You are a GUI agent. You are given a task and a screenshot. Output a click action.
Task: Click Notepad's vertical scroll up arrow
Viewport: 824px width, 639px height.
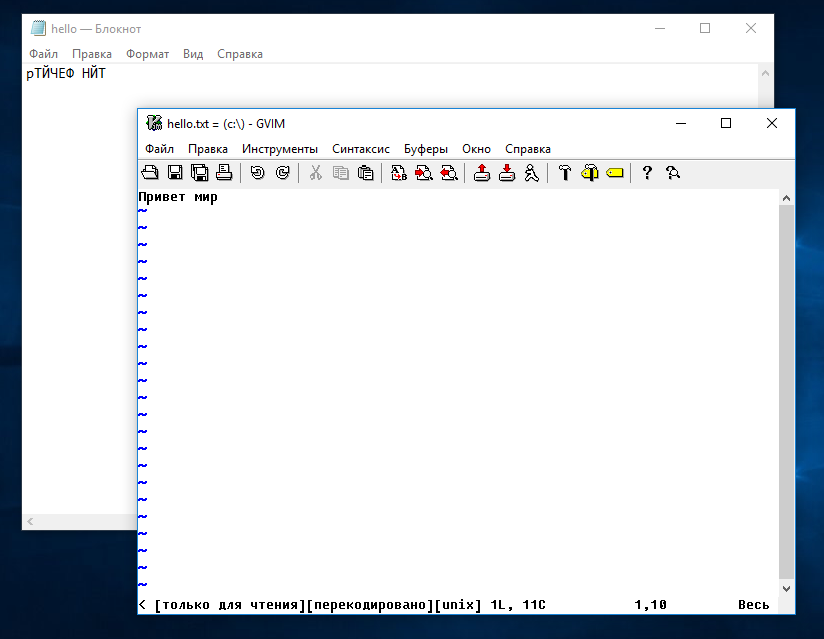(x=765, y=73)
